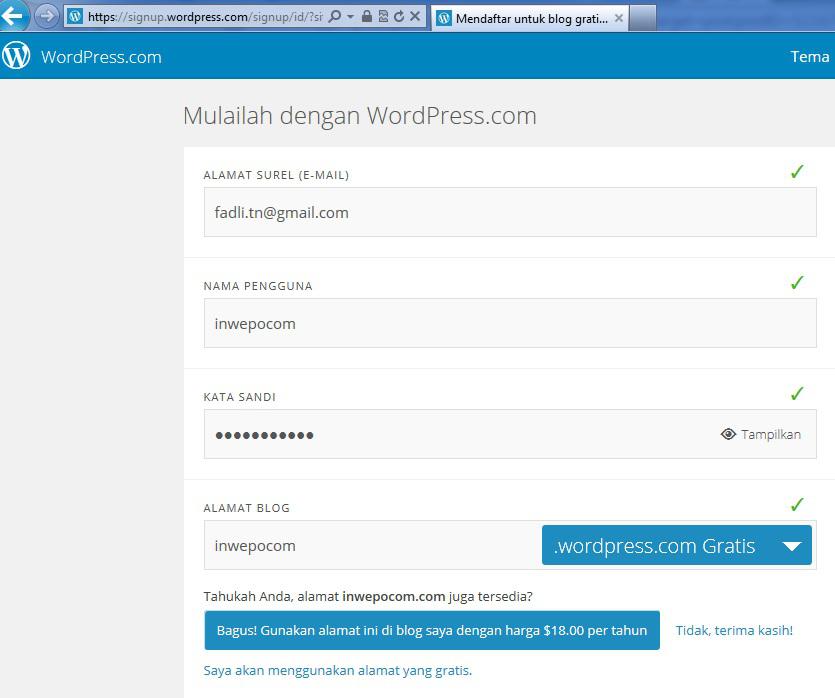Click the Kata Sandi password field

tap(510, 434)
